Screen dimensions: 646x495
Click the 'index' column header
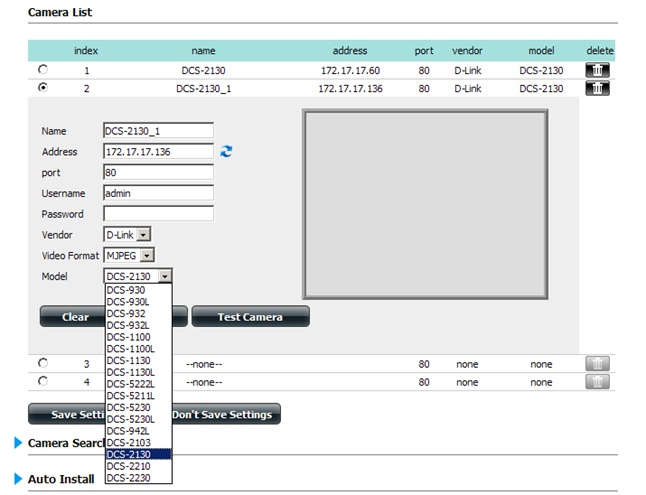tap(86, 51)
